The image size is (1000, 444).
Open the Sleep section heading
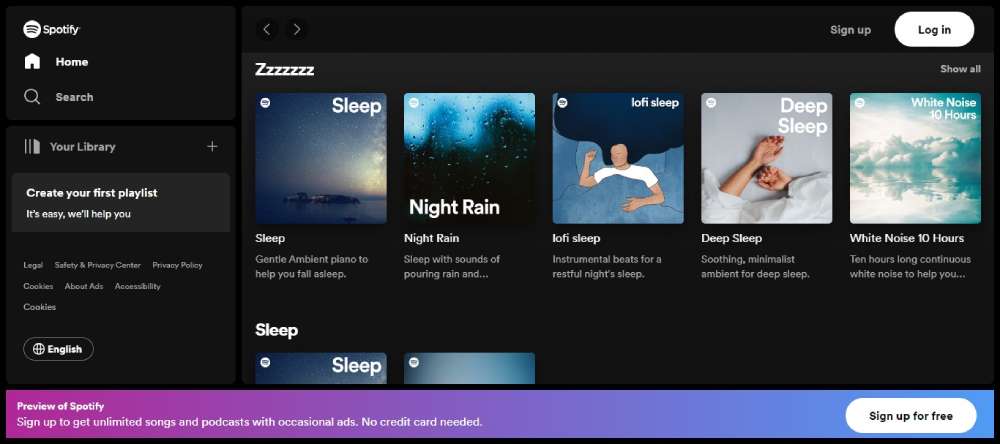[x=276, y=330]
